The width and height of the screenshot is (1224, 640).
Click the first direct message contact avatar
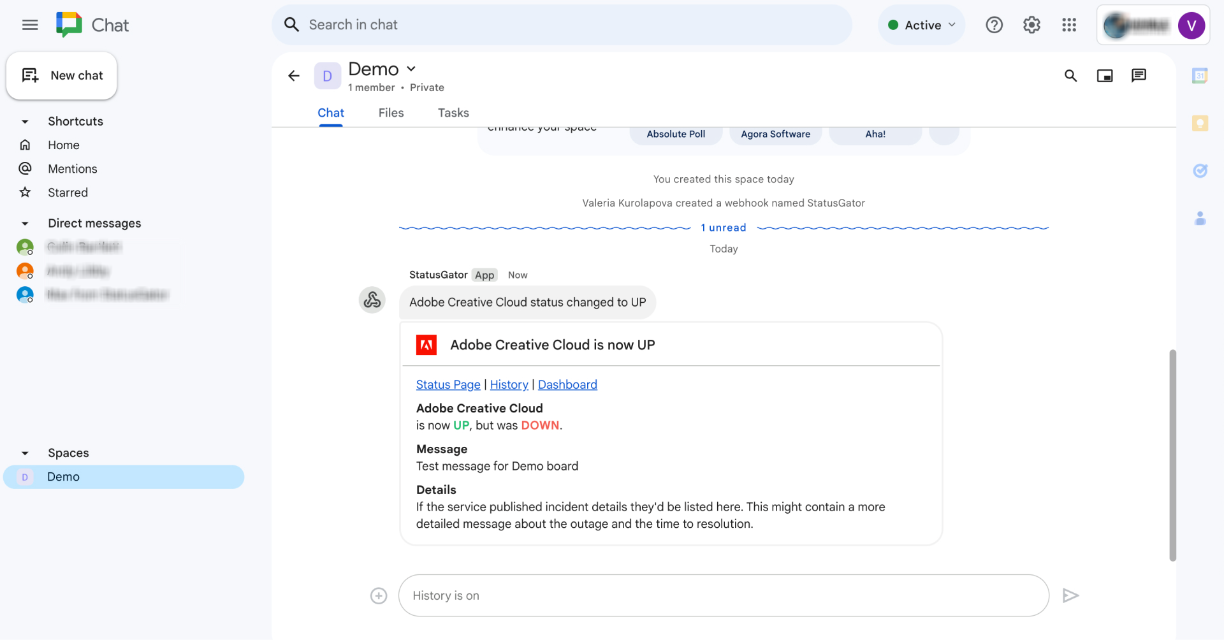pyautogui.click(x=25, y=247)
